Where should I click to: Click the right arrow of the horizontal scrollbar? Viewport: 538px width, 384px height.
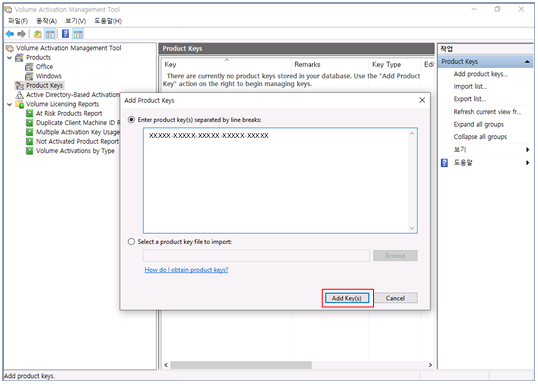click(430, 365)
